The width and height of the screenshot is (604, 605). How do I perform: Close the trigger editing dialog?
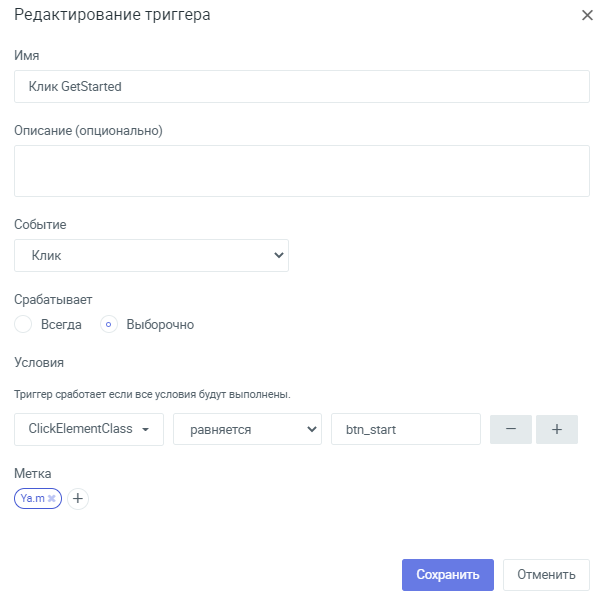pyautogui.click(x=587, y=15)
